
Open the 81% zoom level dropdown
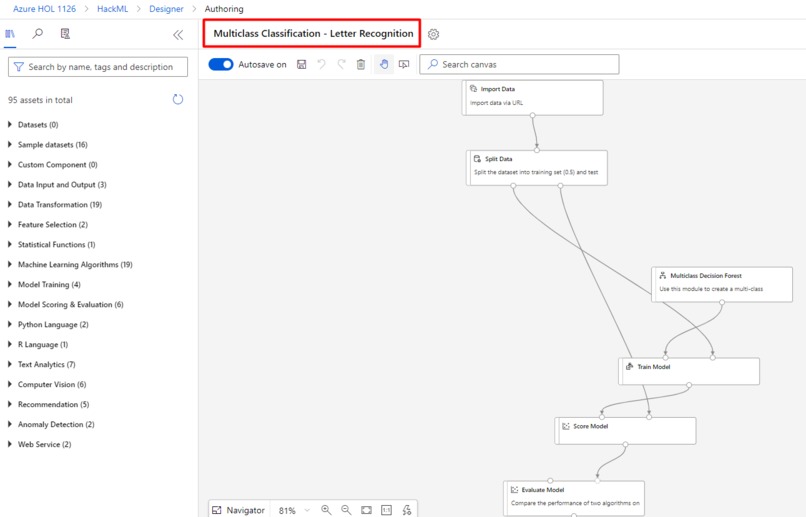point(294,510)
